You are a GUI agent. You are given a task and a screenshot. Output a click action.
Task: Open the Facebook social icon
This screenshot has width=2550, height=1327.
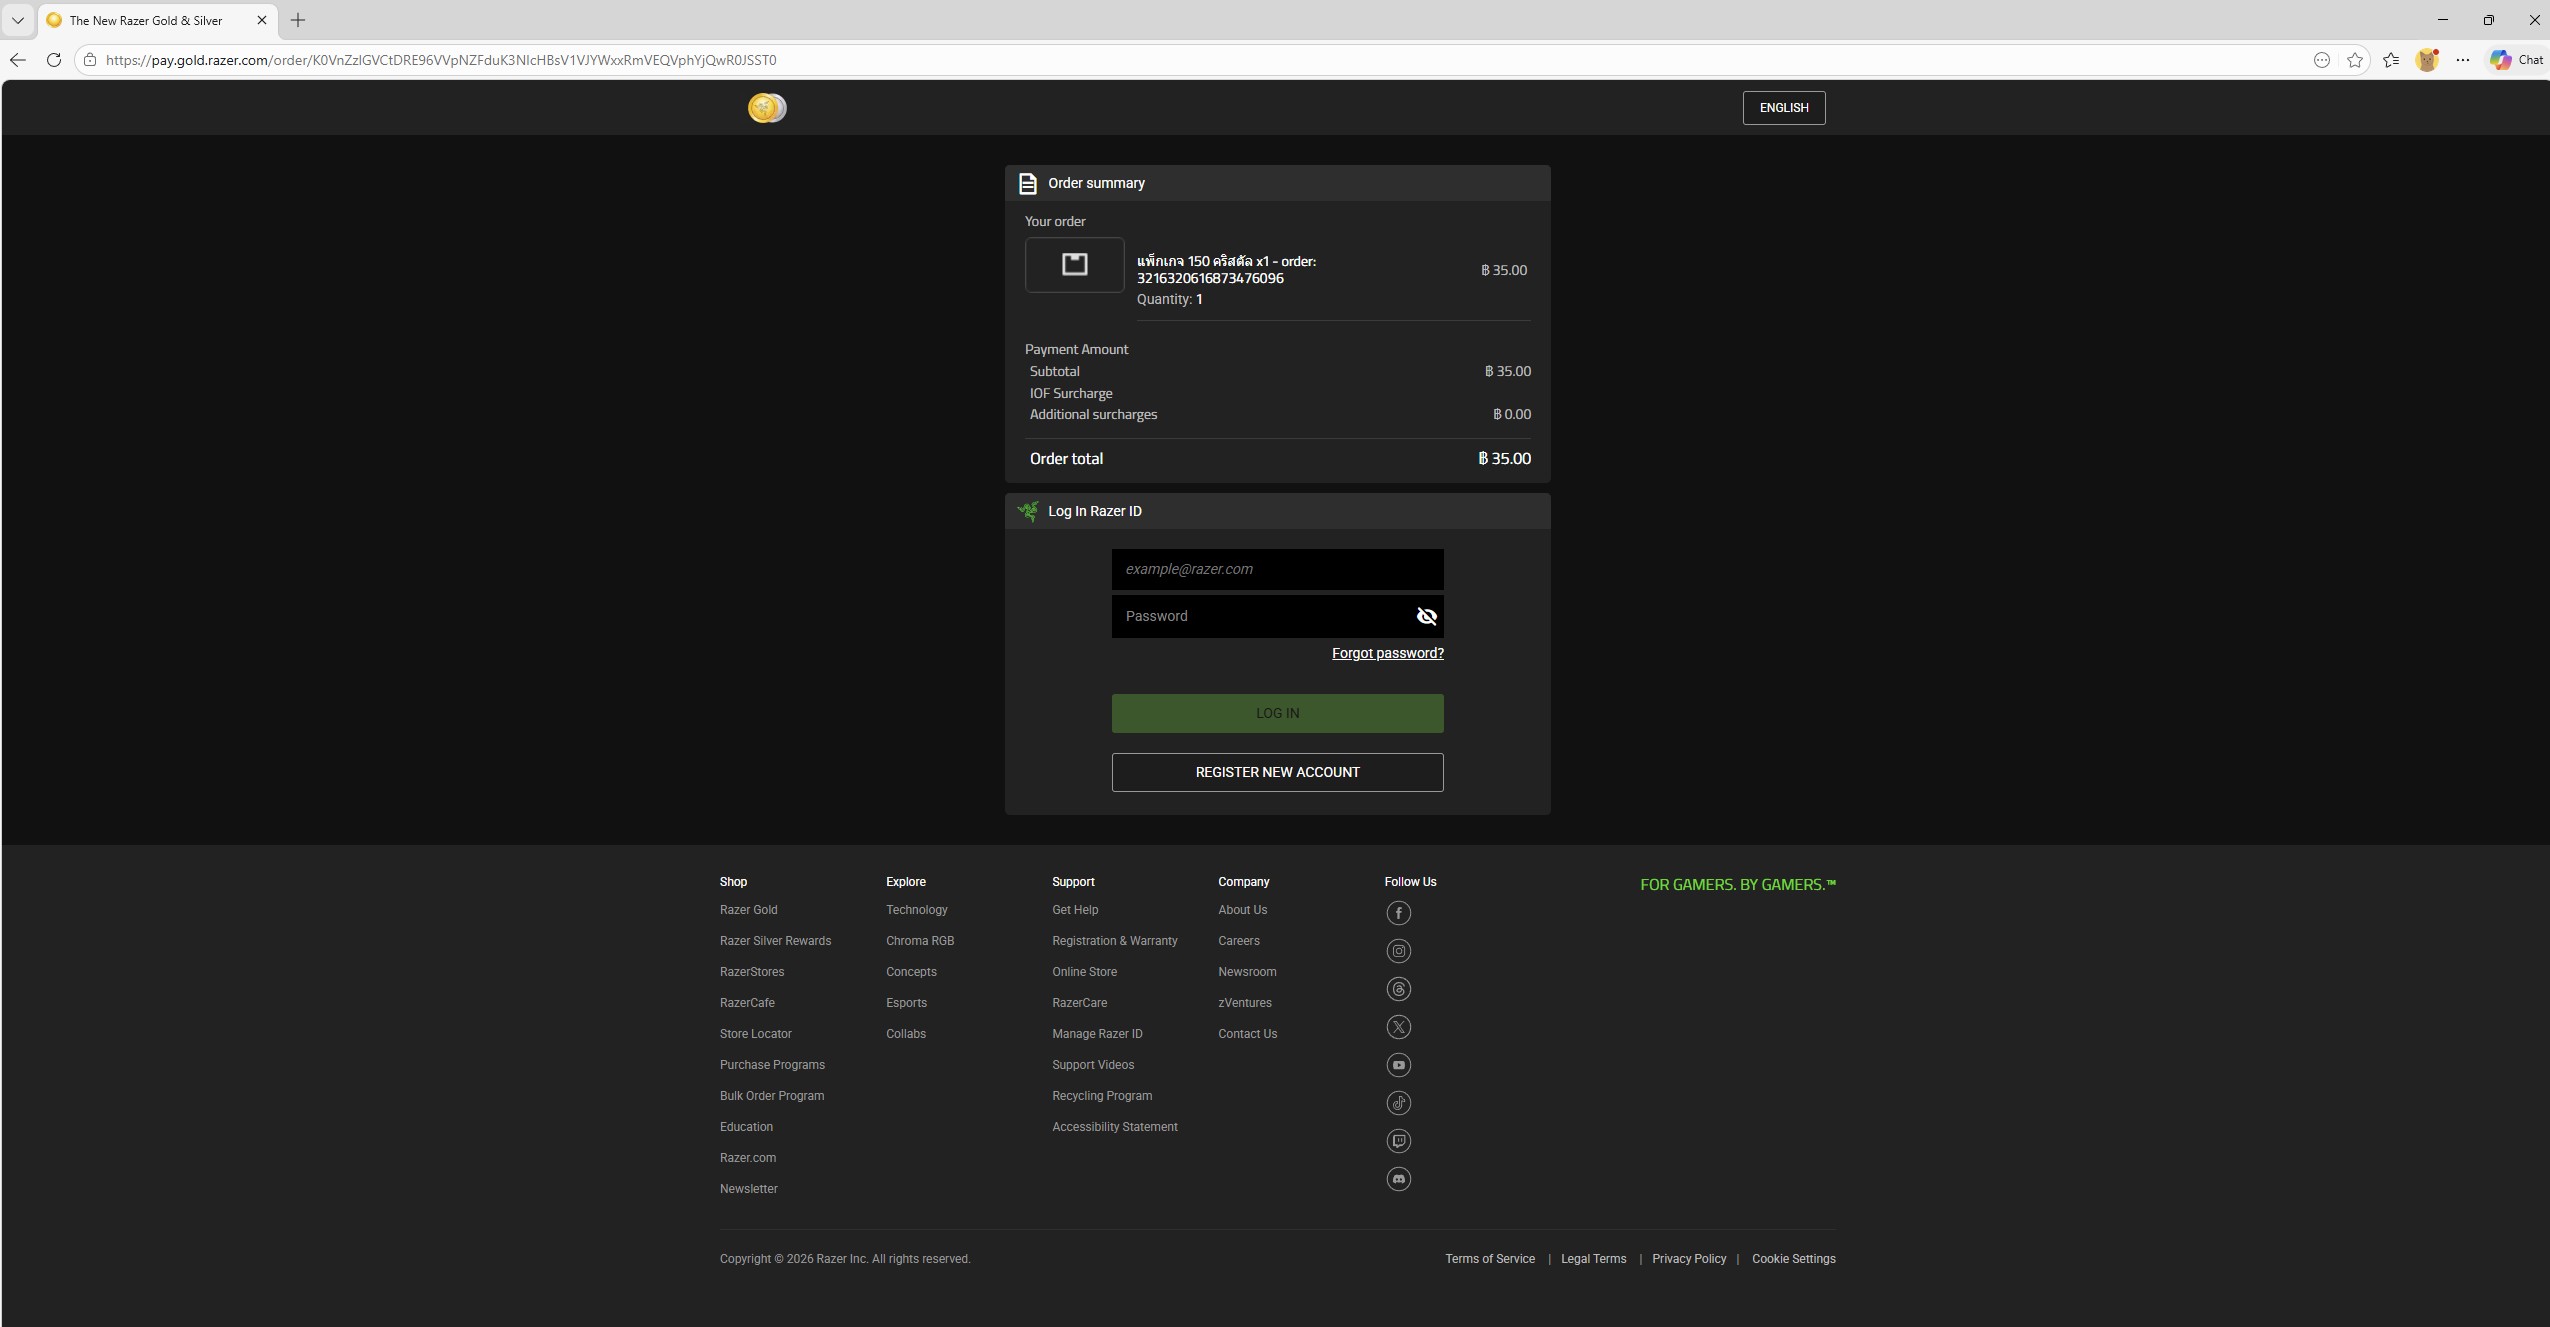tap(1398, 913)
